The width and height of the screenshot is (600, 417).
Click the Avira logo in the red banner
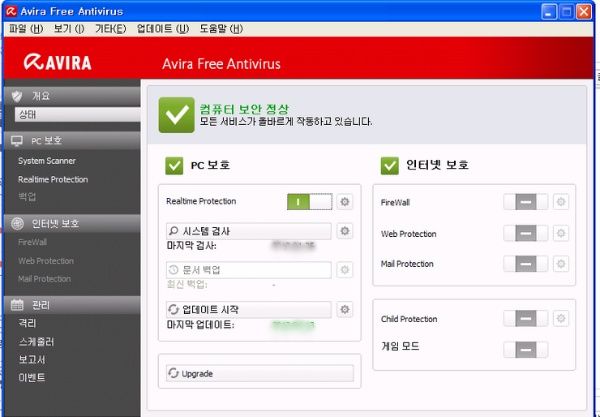click(x=57, y=62)
